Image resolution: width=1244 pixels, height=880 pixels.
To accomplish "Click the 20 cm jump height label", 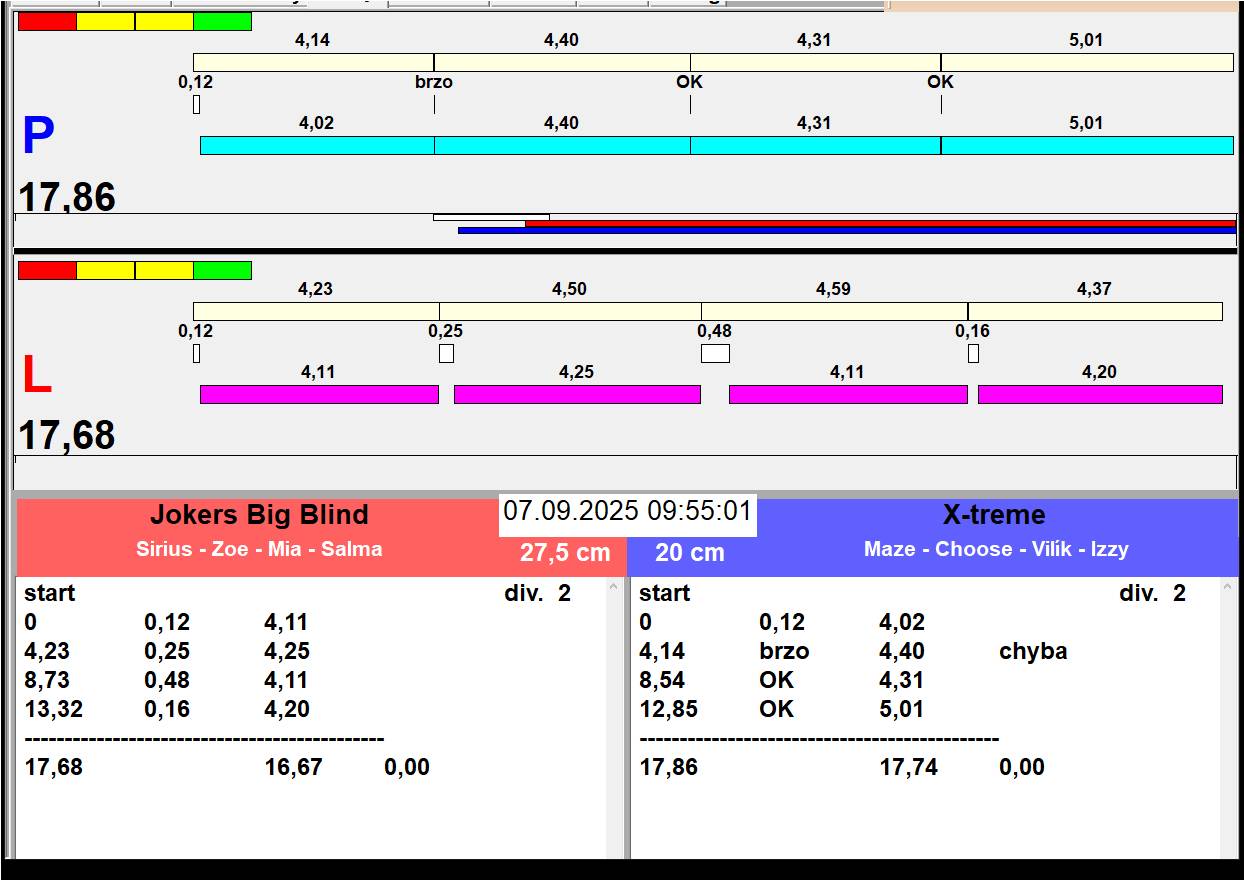I will tap(690, 553).
